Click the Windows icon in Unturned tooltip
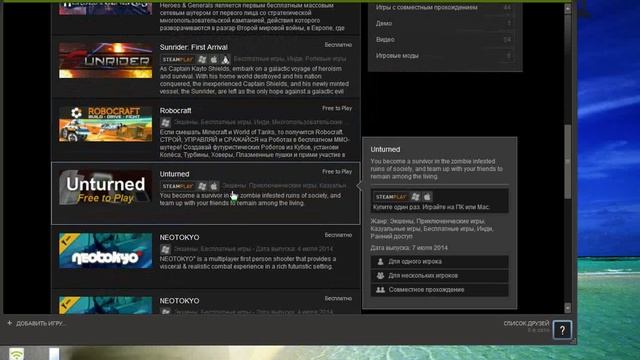The image size is (640, 360). tap(415, 197)
